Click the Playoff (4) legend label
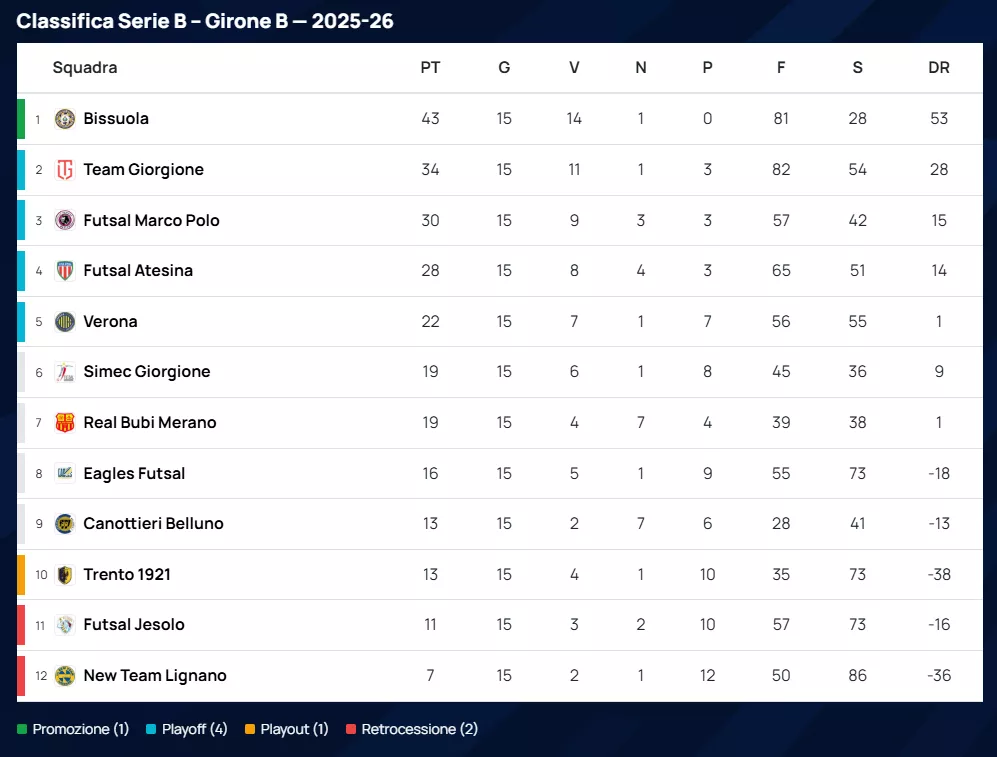 (x=194, y=729)
